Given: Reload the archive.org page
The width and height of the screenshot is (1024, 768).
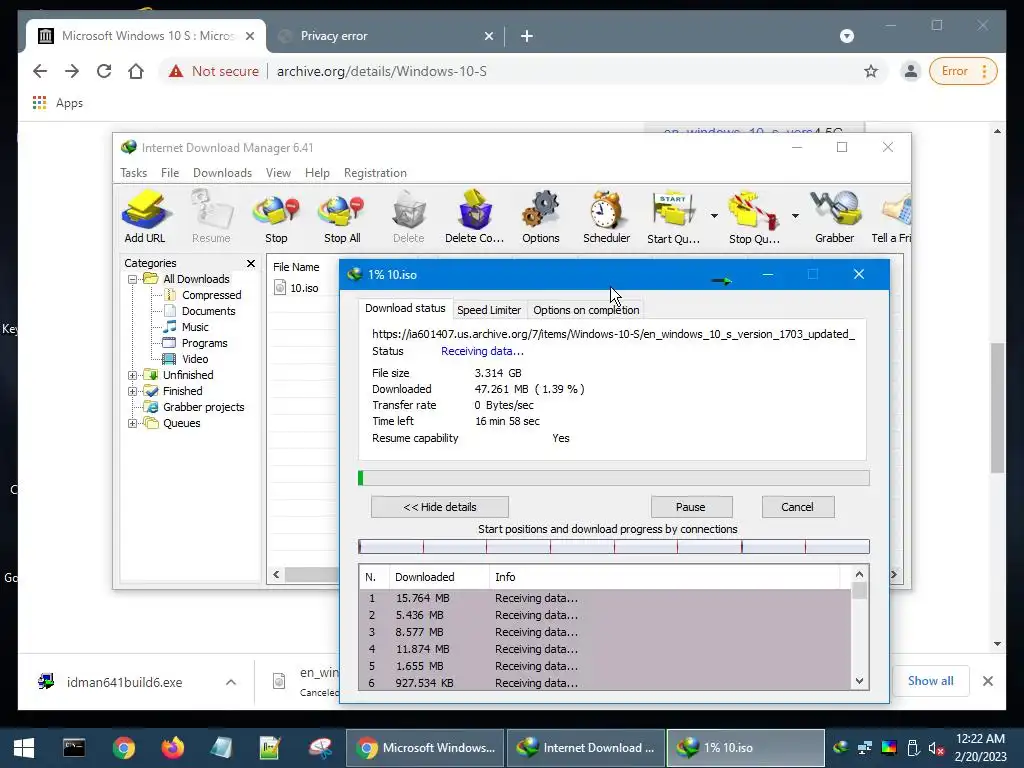Looking at the screenshot, I should click(x=104, y=71).
